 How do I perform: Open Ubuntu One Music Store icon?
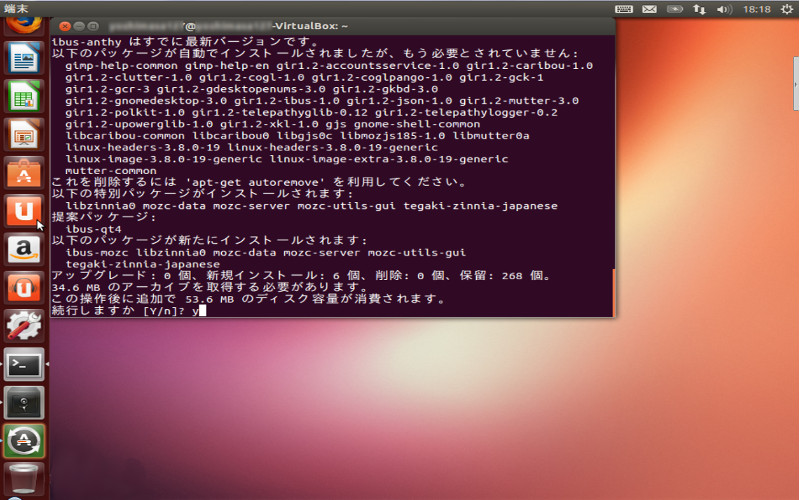click(x=23, y=288)
